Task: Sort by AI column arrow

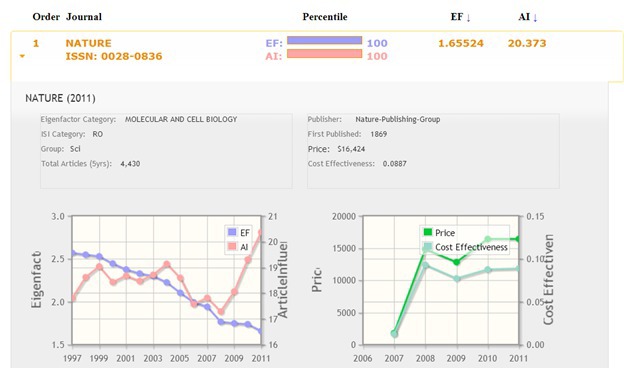Action: point(535,17)
